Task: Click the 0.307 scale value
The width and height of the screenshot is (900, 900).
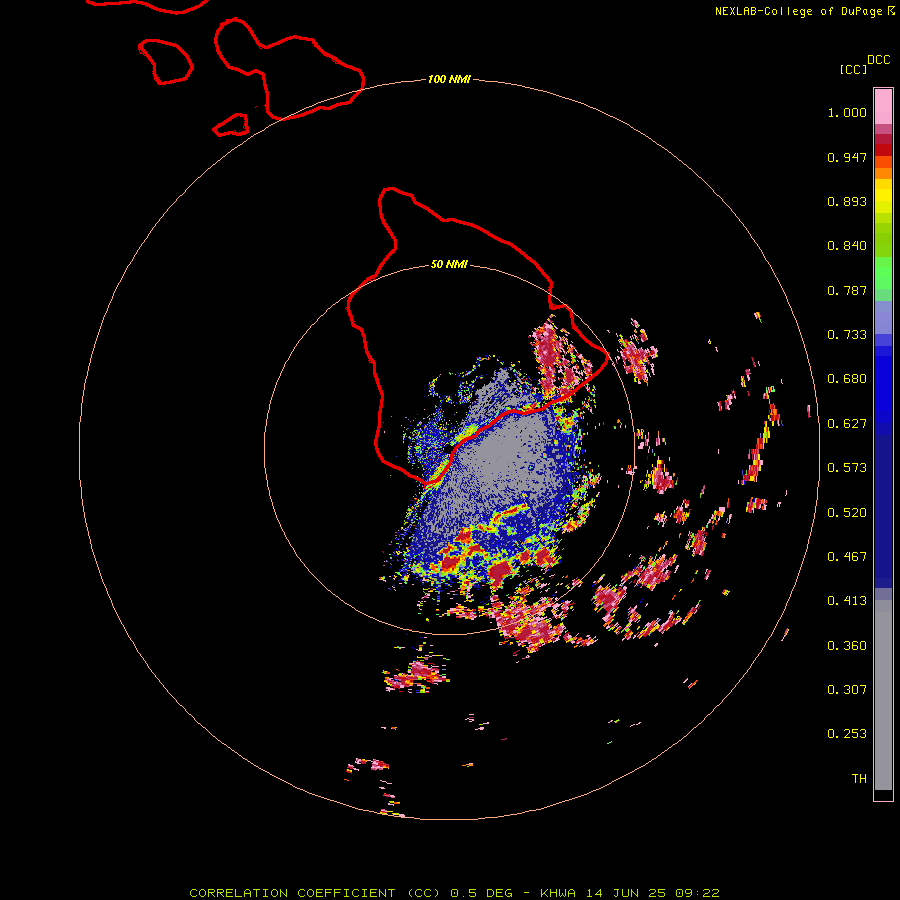Action: [x=847, y=689]
